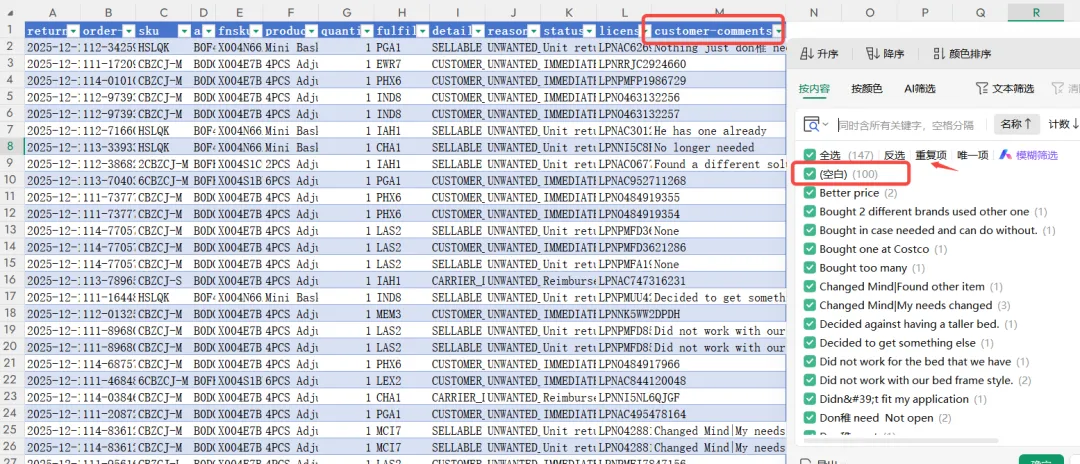Viewport: 1080px width, 464px height.
Task: Open the fnsku column filter dropdown
Action: (256, 32)
